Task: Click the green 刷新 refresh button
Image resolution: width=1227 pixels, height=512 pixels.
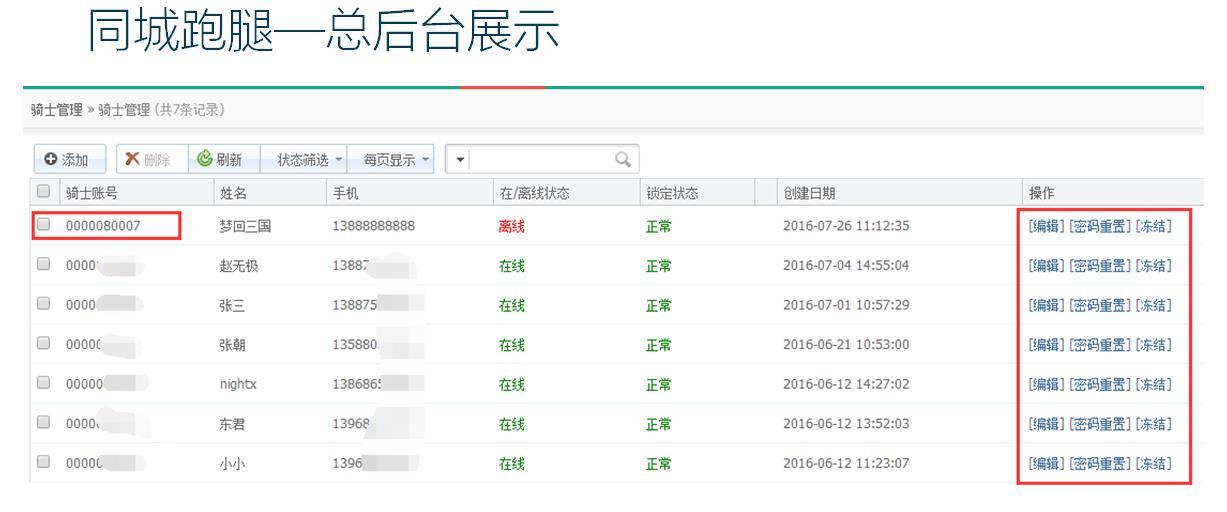Action: click(224, 159)
